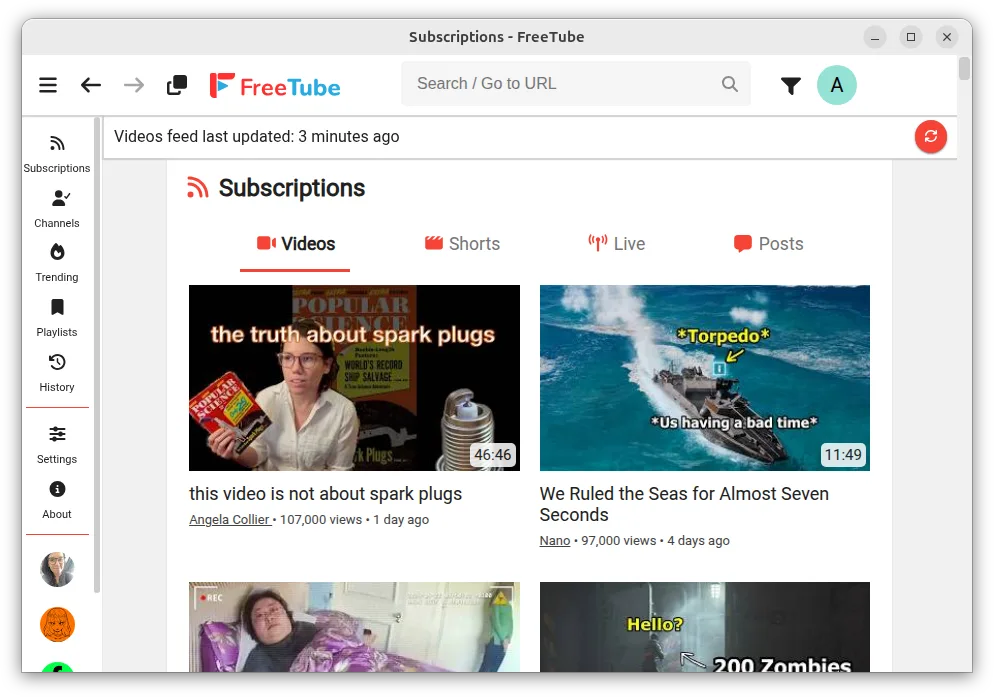Switch to the Posts tab
994x697 pixels.
[768, 244]
